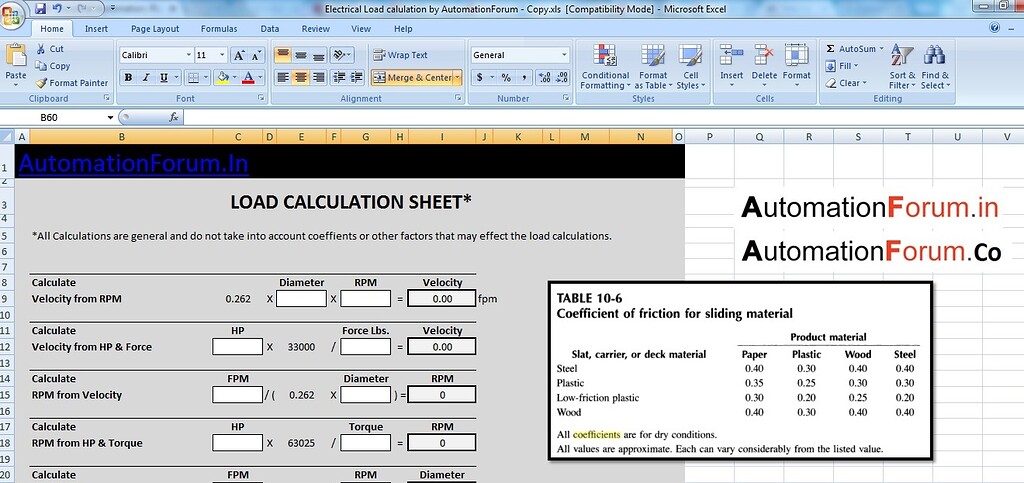Screen dimensions: 1024x483
Task: Open the Formulas ribbon tab
Action: [219, 29]
